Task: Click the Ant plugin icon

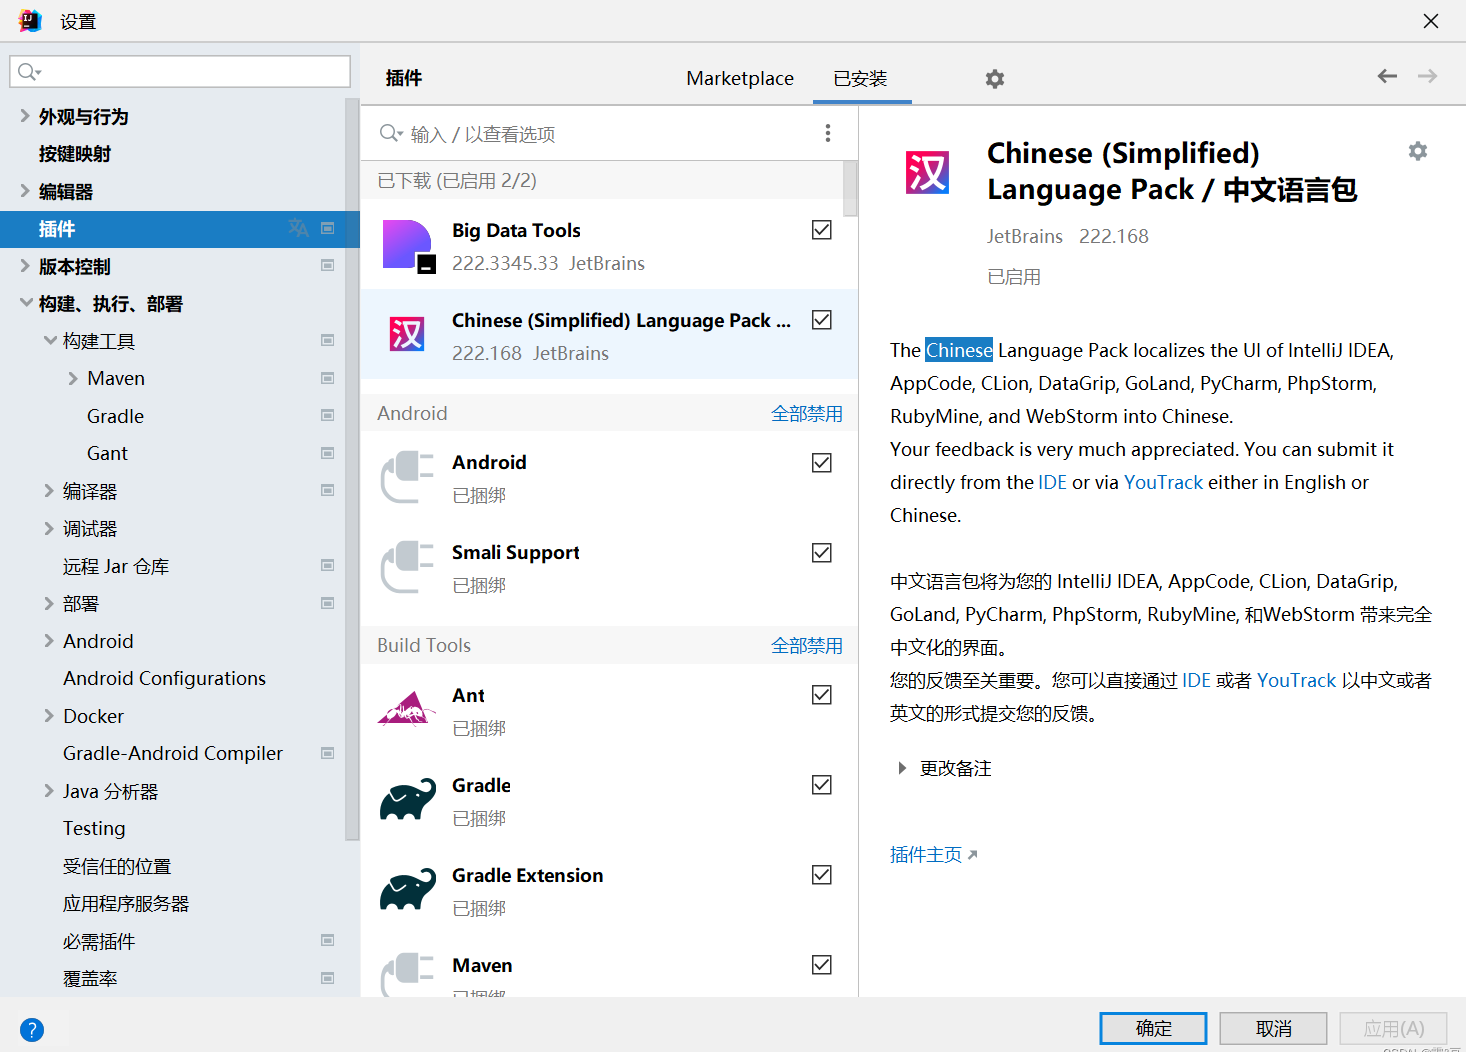Action: pos(407,710)
